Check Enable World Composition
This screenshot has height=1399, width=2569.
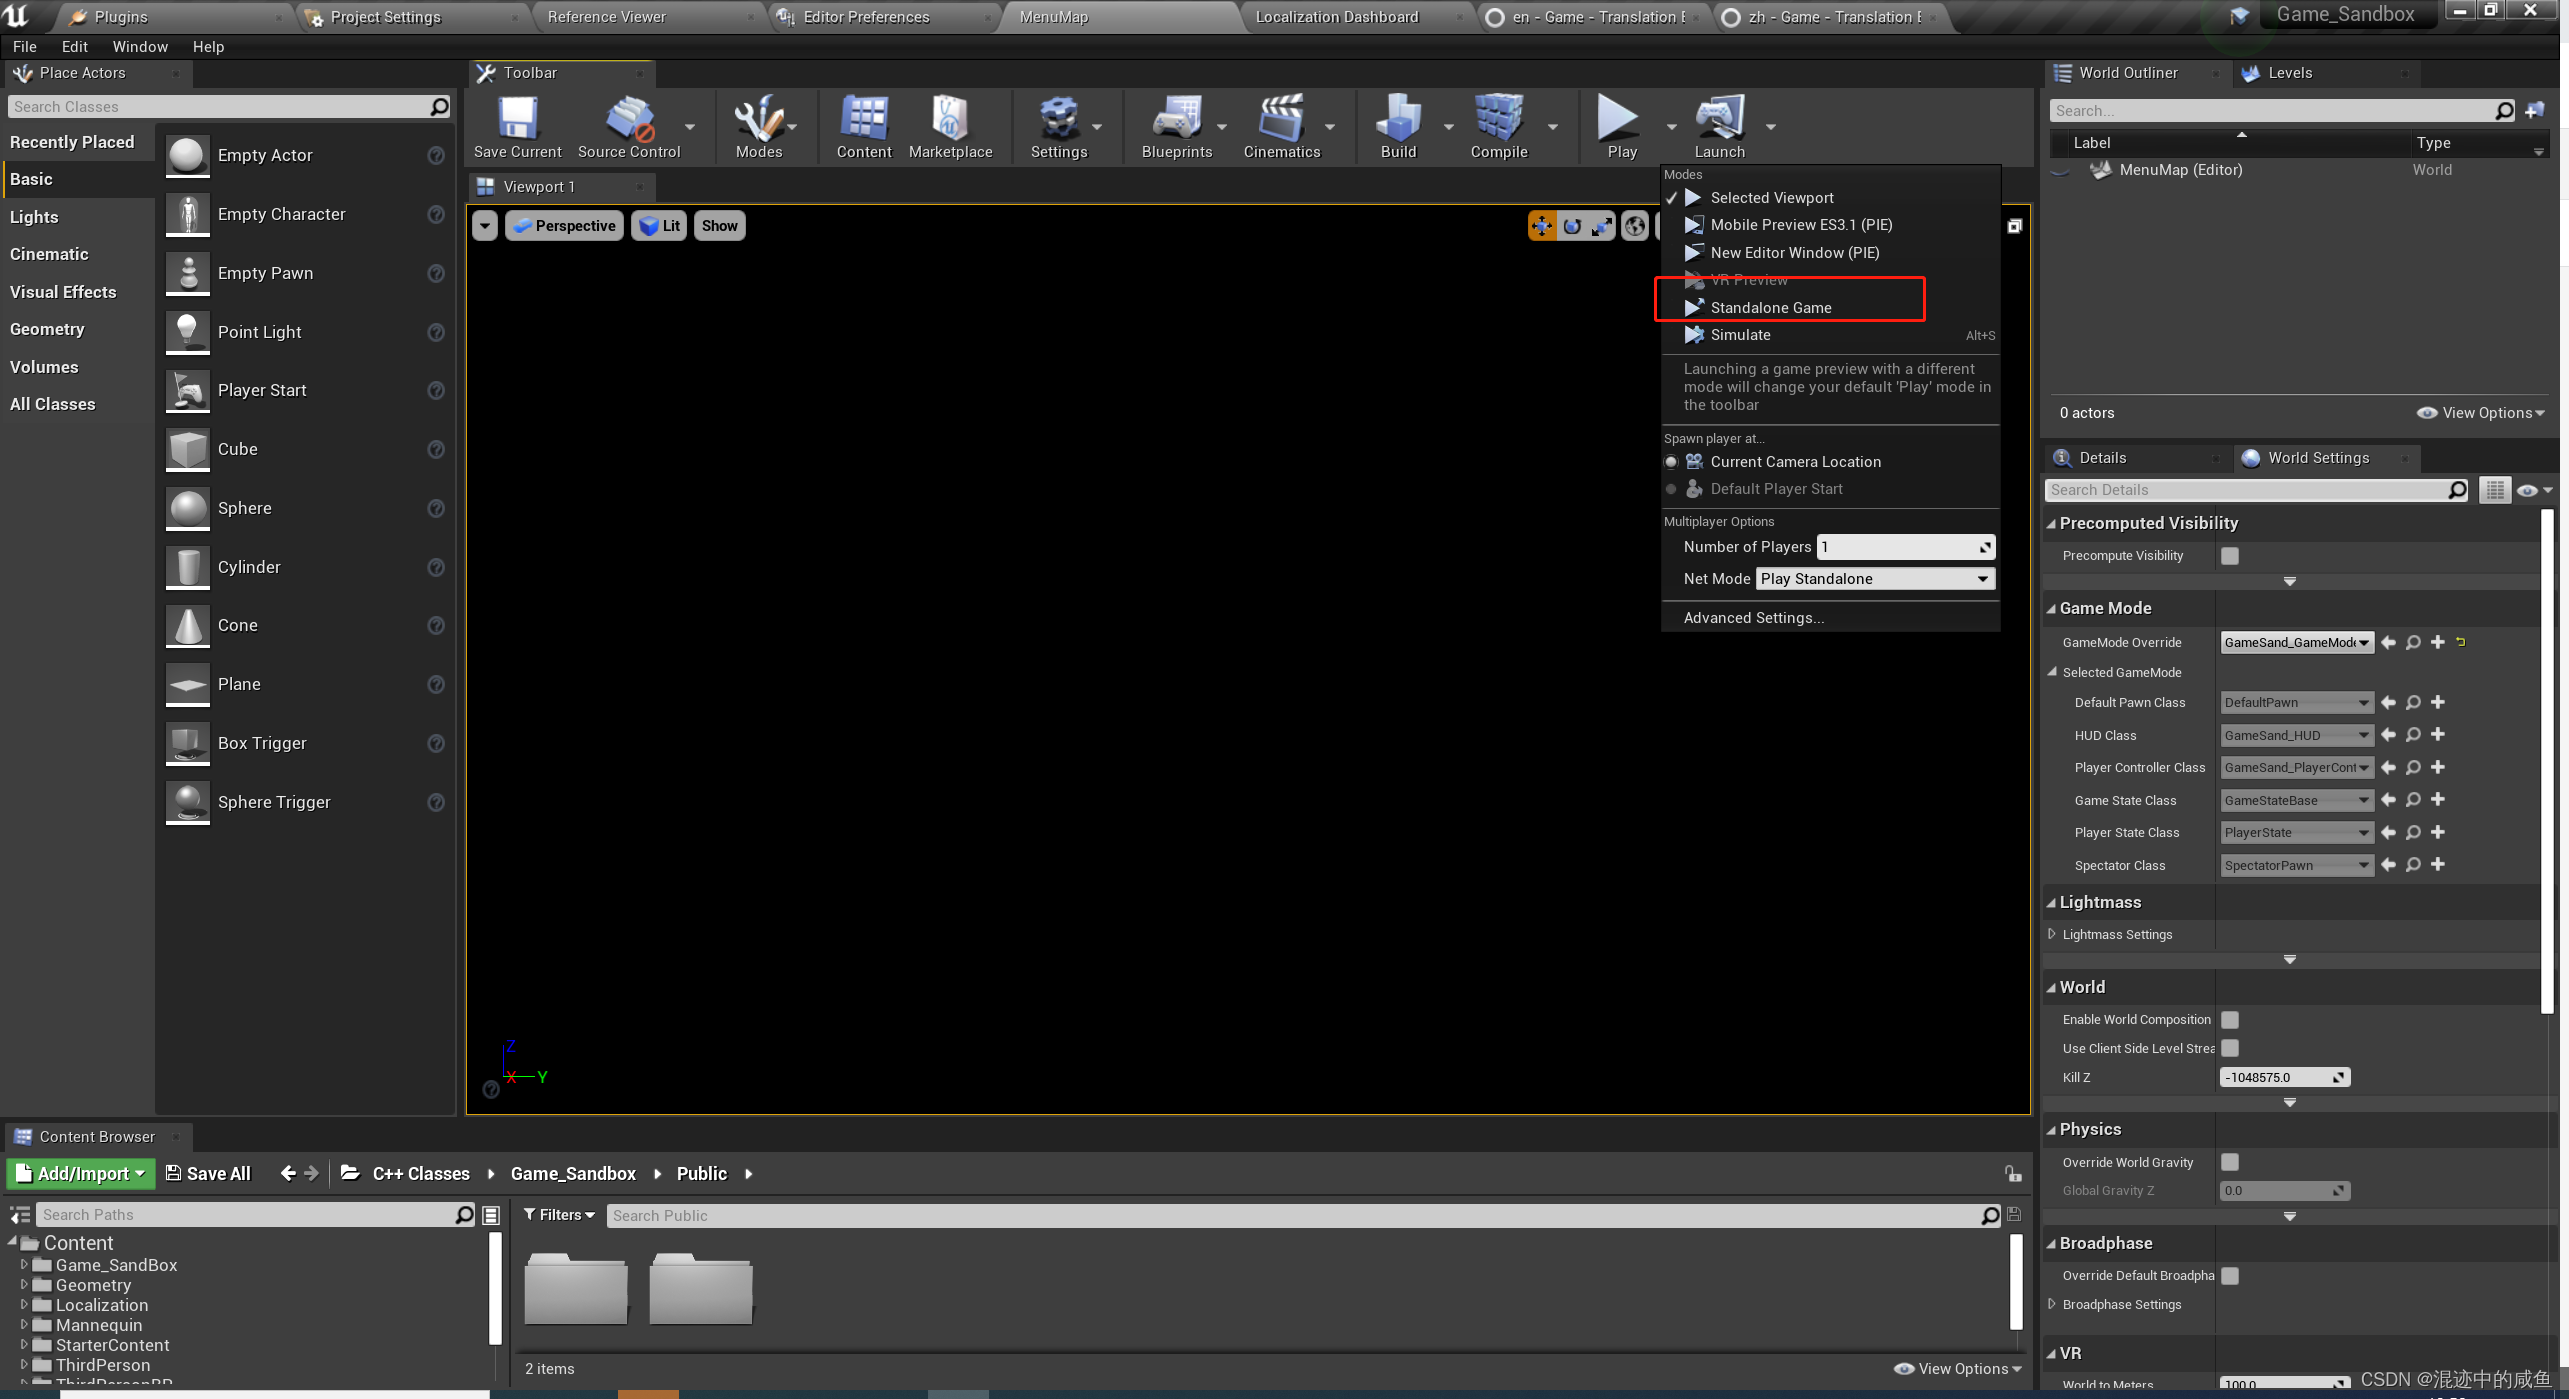[x=2229, y=1020]
